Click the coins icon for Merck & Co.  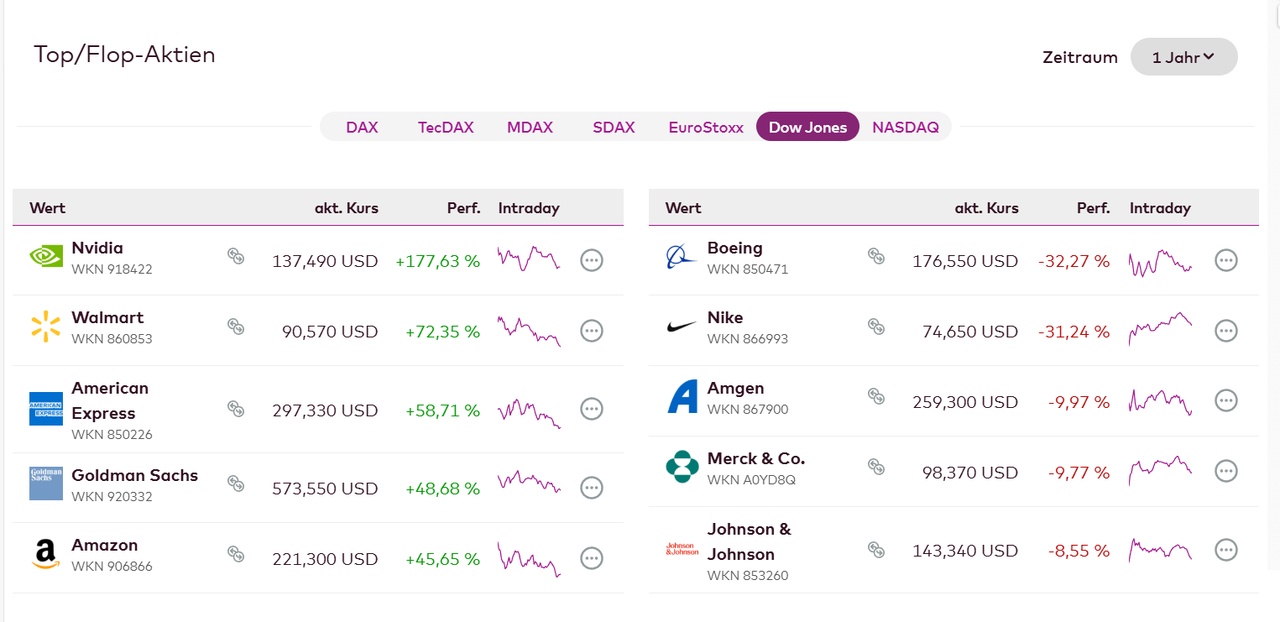pyautogui.click(x=876, y=467)
